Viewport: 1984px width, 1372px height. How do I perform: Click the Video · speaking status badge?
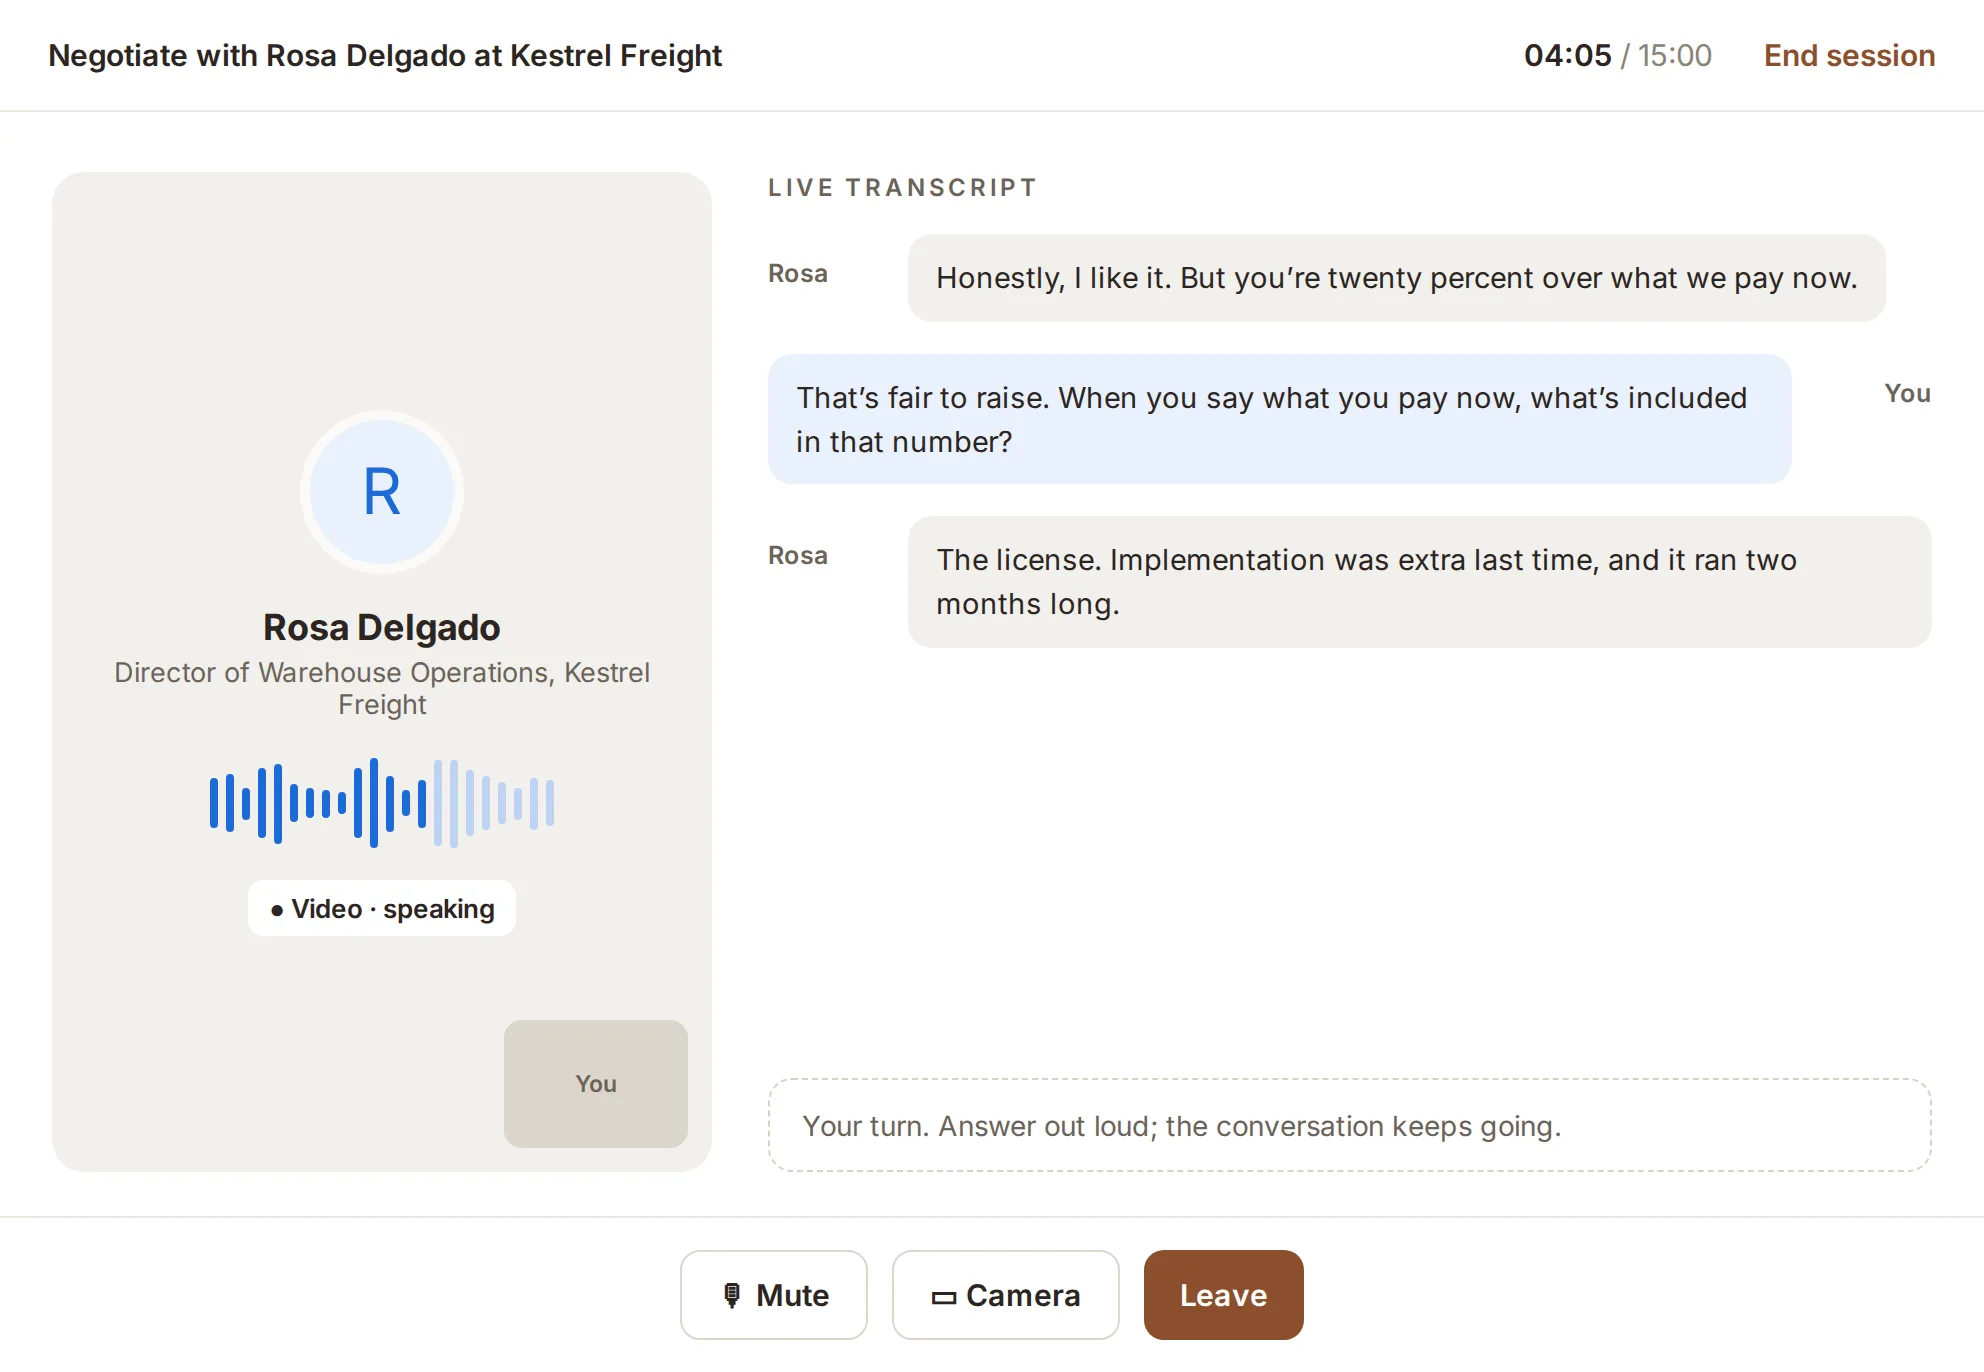pyautogui.click(x=382, y=908)
